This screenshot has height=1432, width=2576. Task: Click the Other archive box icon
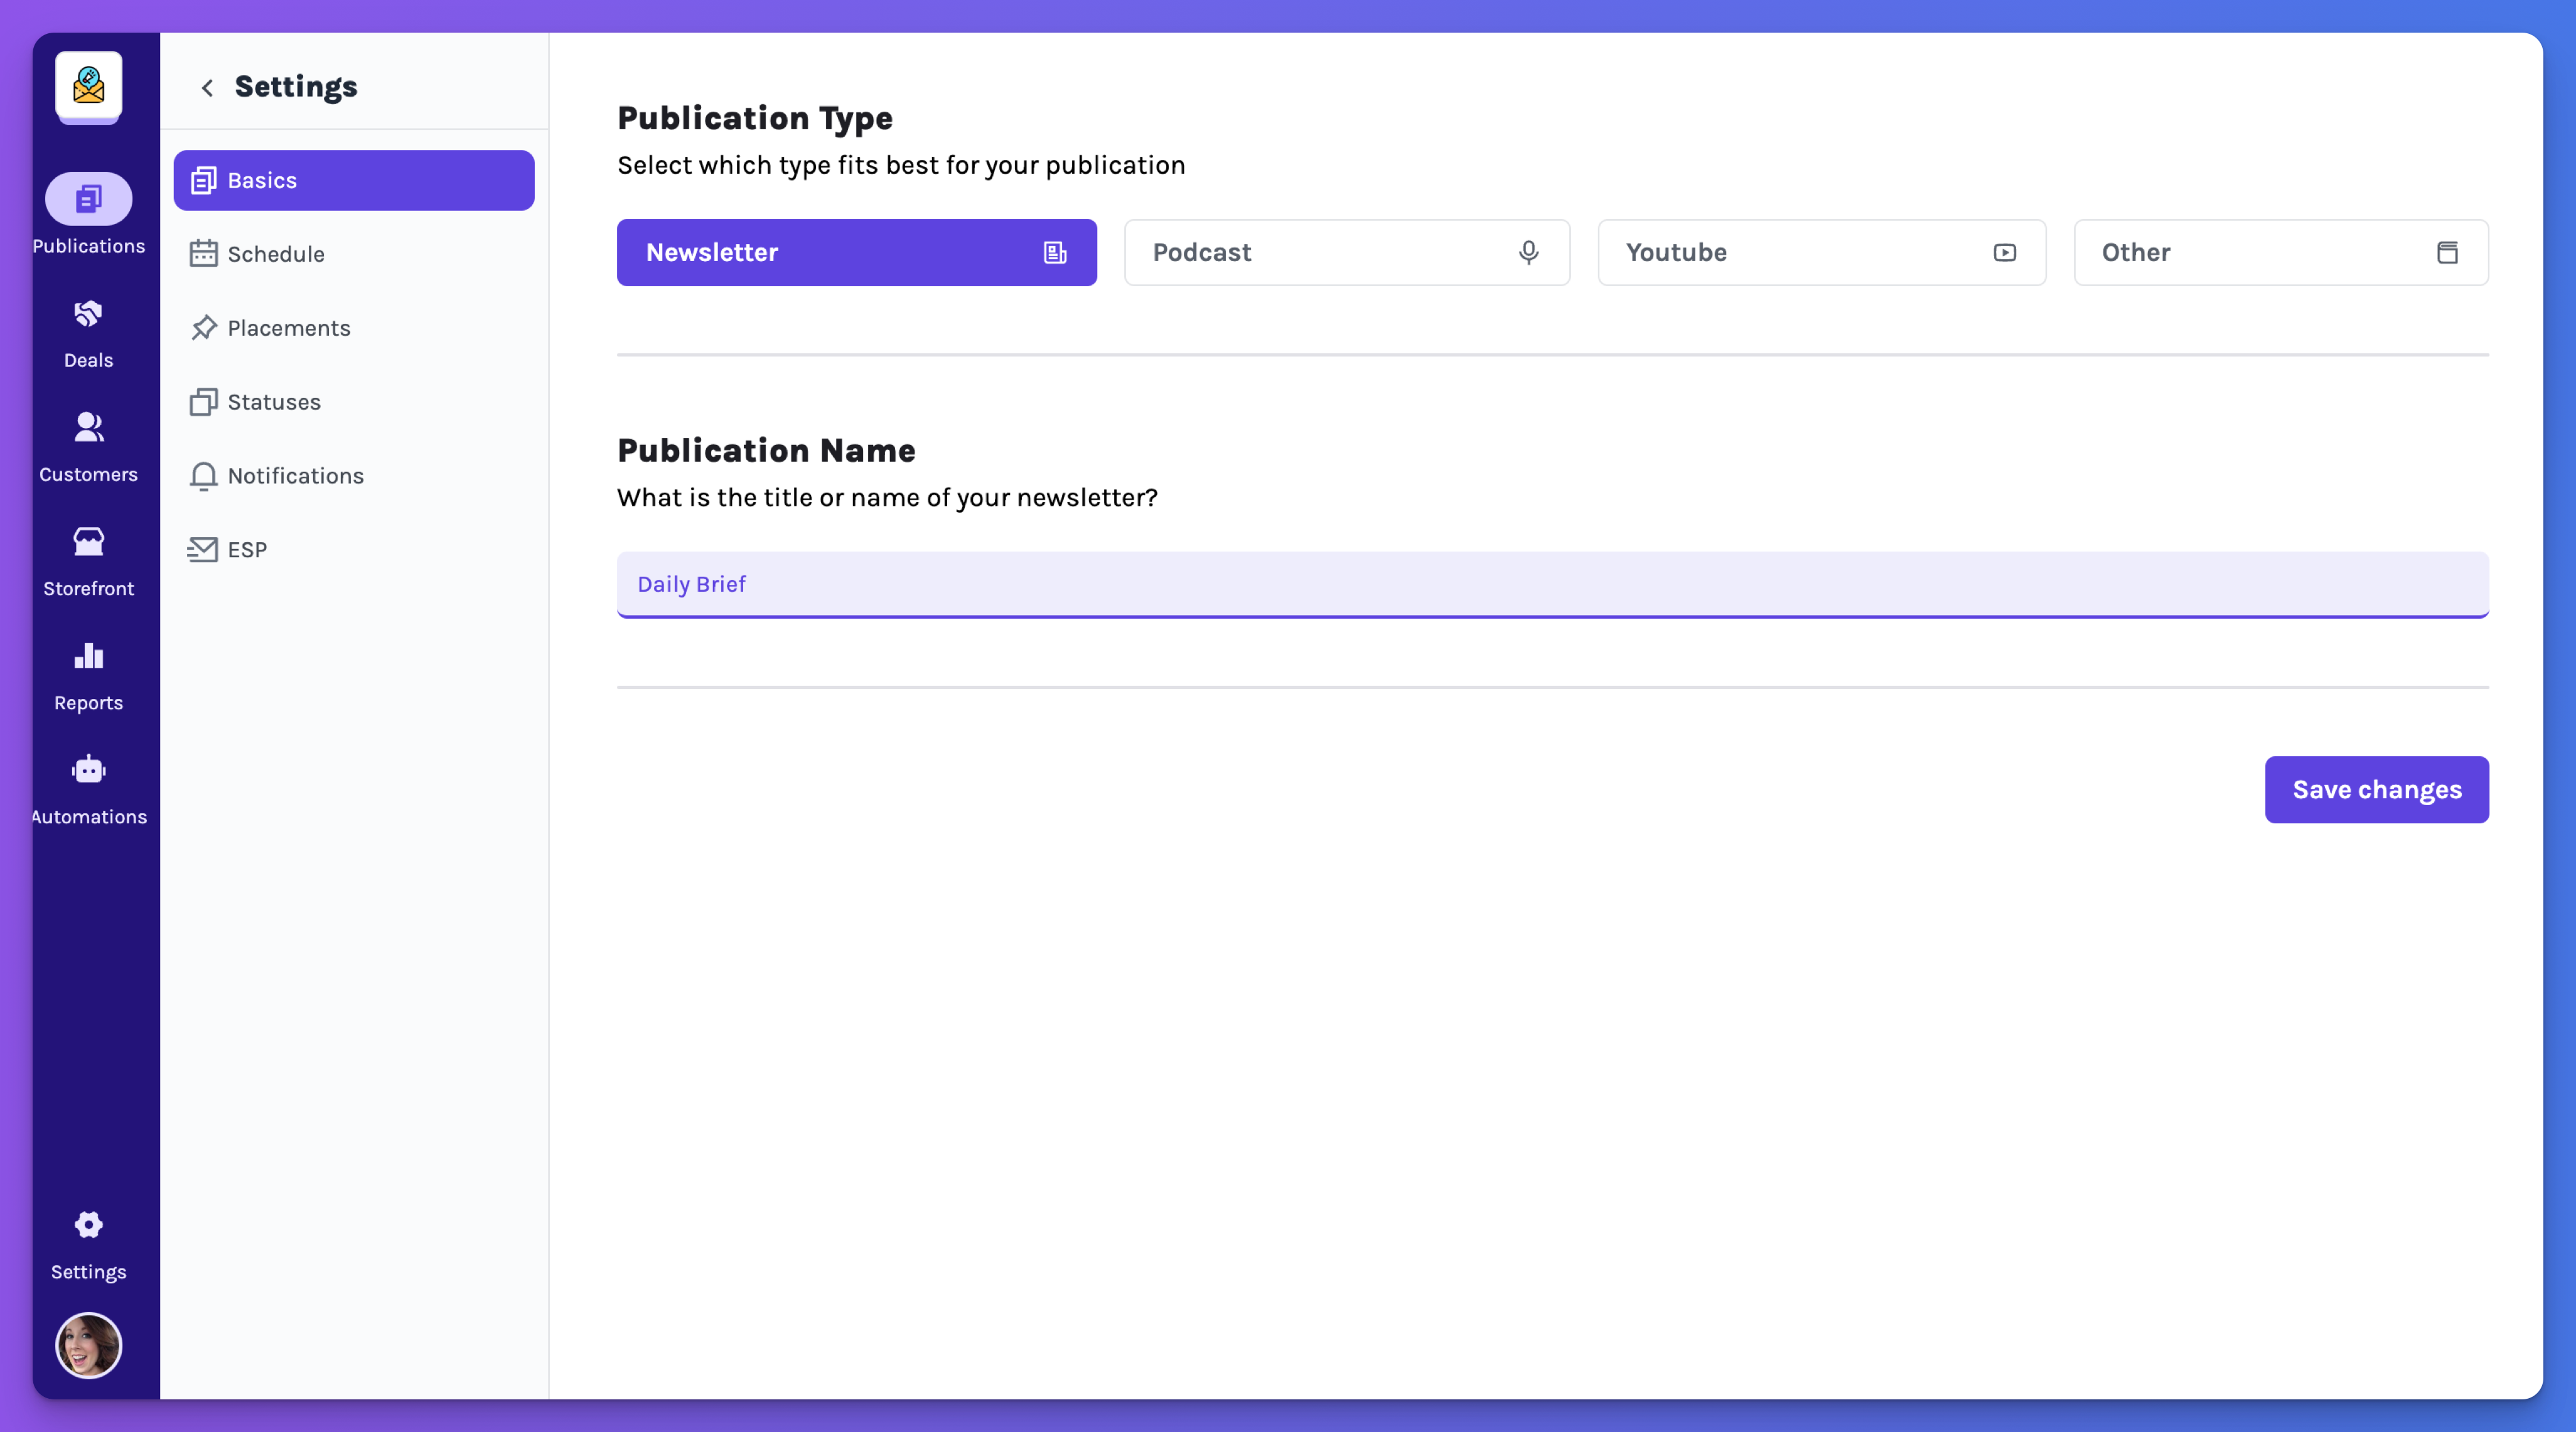coord(2447,253)
